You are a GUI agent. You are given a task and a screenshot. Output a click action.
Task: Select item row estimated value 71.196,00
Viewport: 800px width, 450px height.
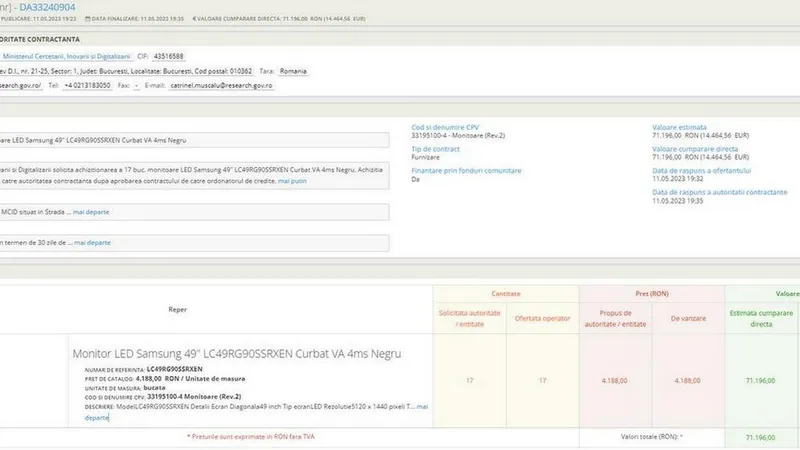pyautogui.click(x=760, y=381)
